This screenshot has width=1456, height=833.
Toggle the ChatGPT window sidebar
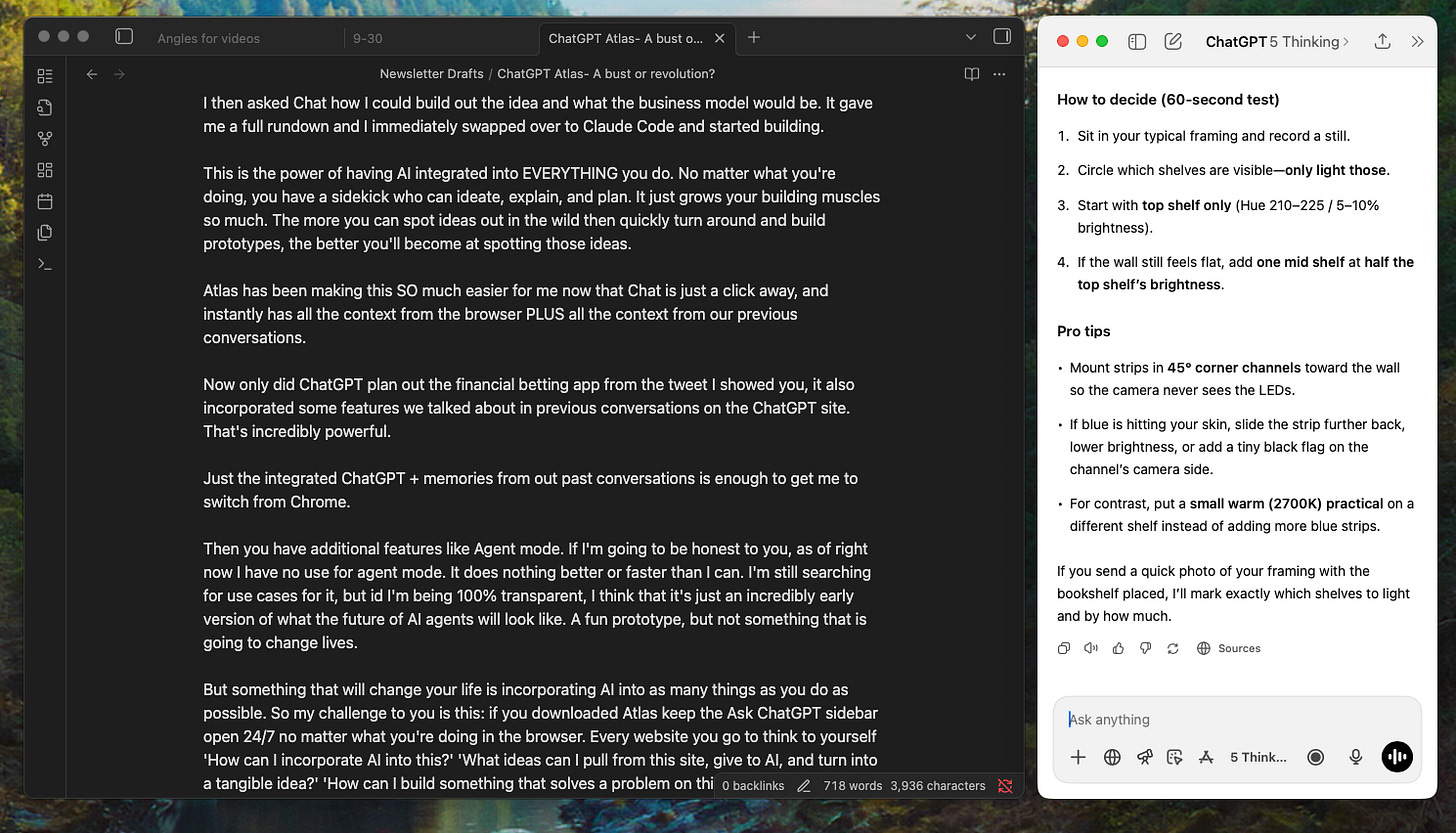1137,42
